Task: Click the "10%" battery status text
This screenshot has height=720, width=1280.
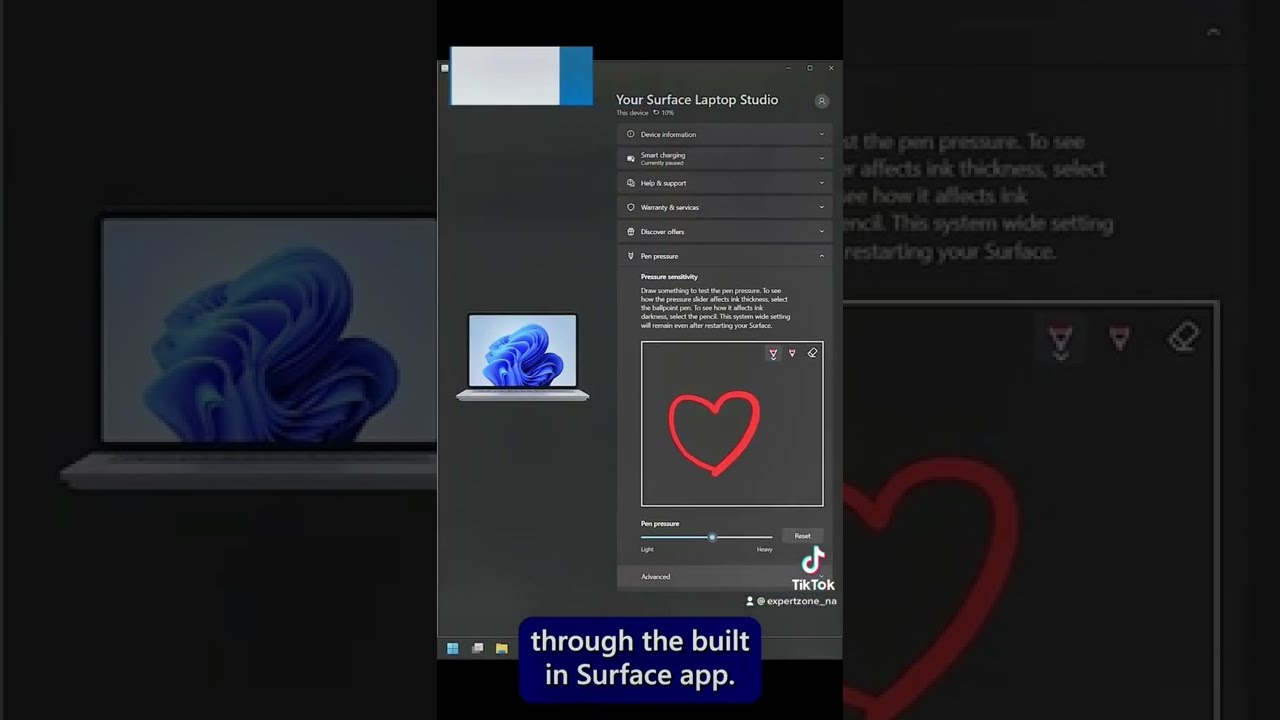Action: click(667, 113)
